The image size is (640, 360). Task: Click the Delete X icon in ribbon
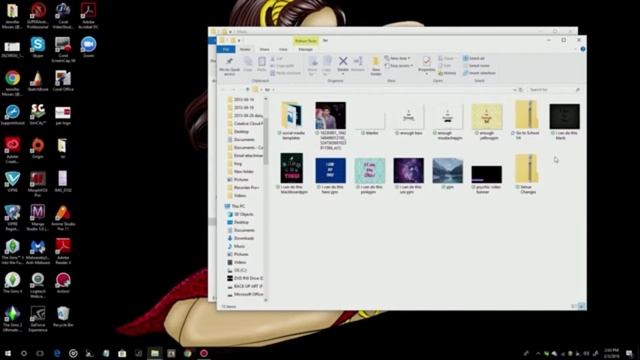click(343, 61)
